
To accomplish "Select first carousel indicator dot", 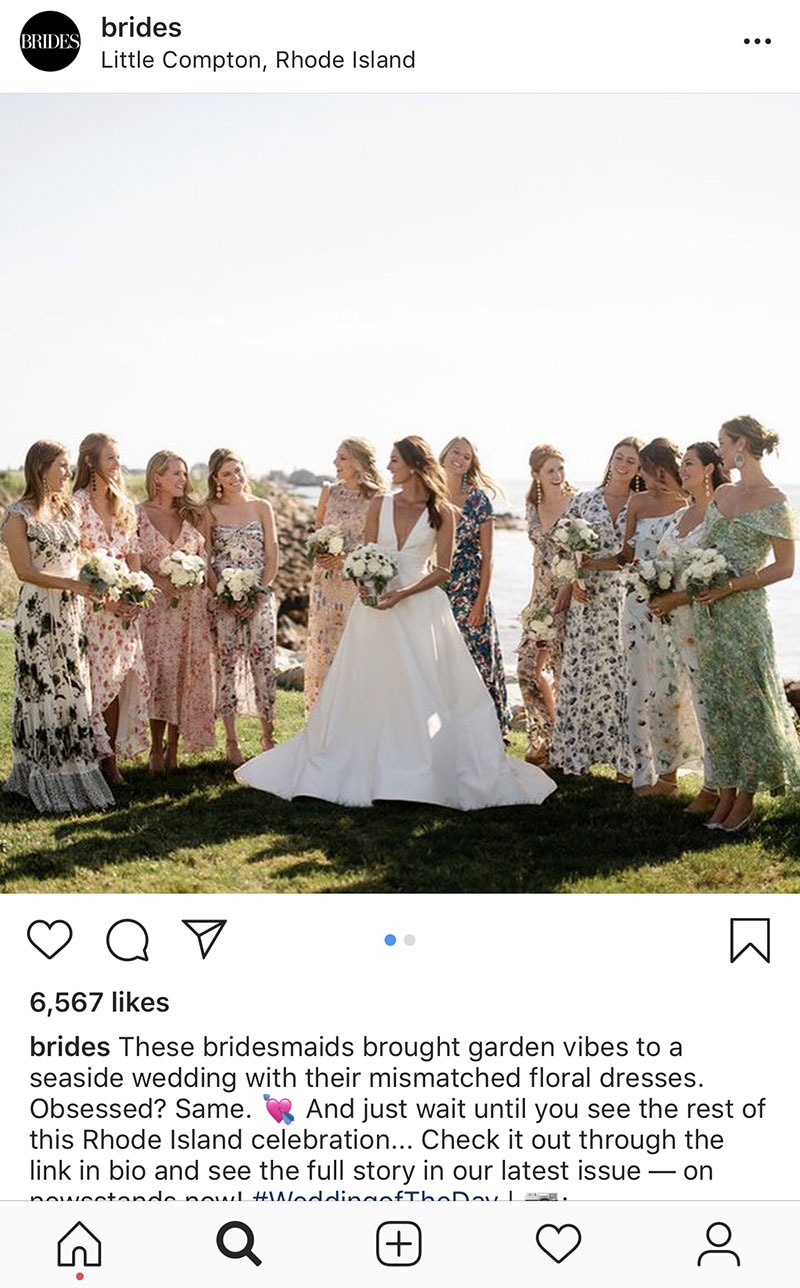I will (x=390, y=940).
